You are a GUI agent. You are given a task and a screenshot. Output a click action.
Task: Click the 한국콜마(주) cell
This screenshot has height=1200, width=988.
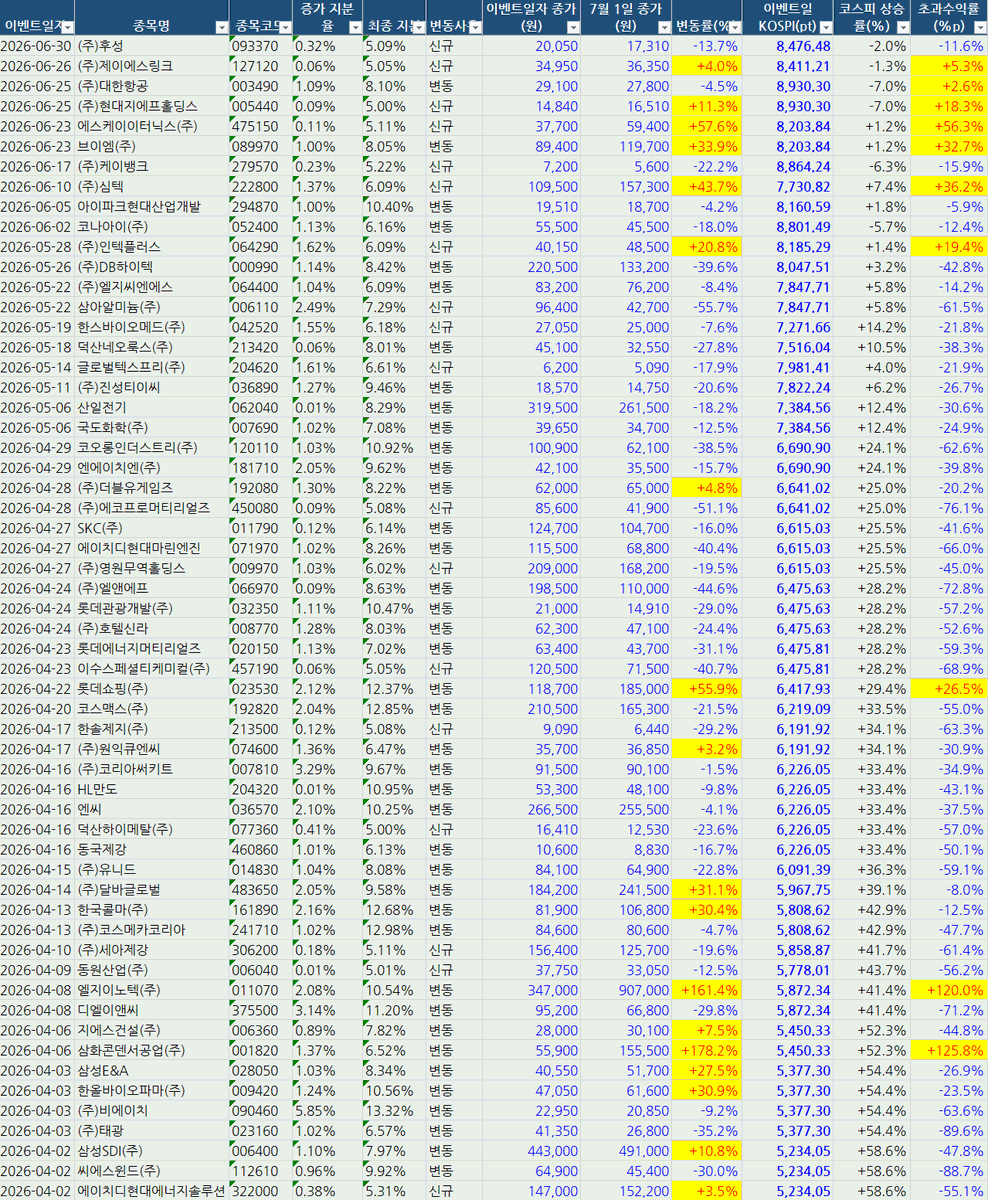tap(152, 908)
